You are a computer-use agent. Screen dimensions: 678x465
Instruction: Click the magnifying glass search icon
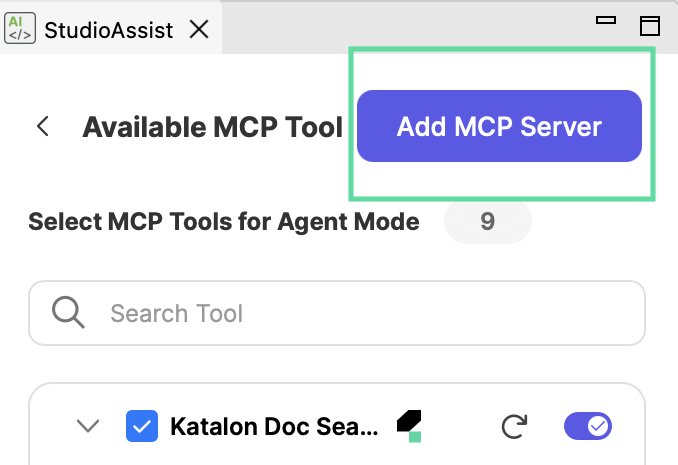click(x=68, y=312)
